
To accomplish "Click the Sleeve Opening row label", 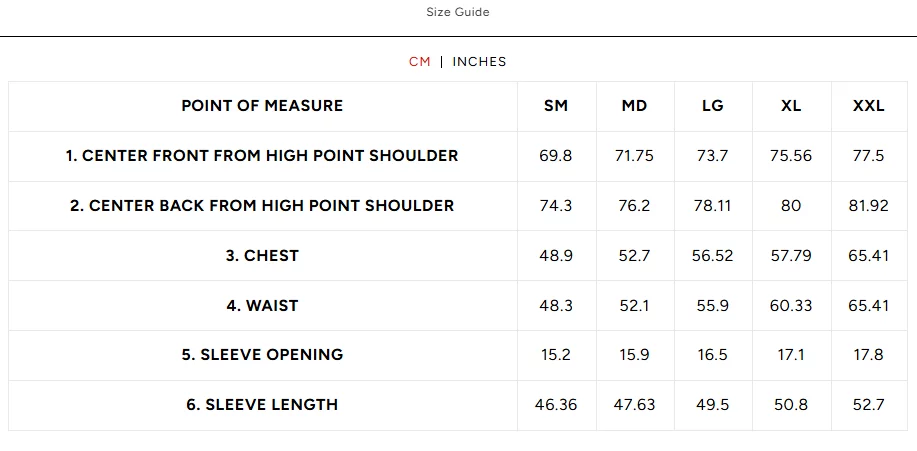I will click(262, 355).
